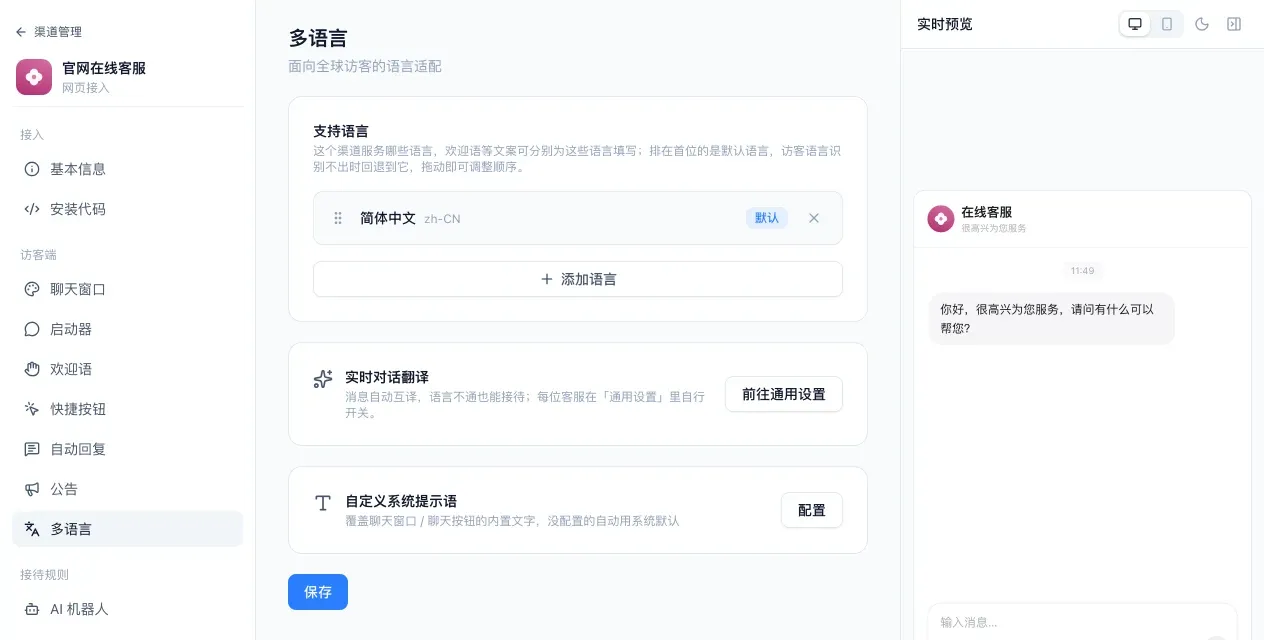Click the sparkle icon beside 实时对话翻译
Screen dimensions: 1264x640
[323, 379]
